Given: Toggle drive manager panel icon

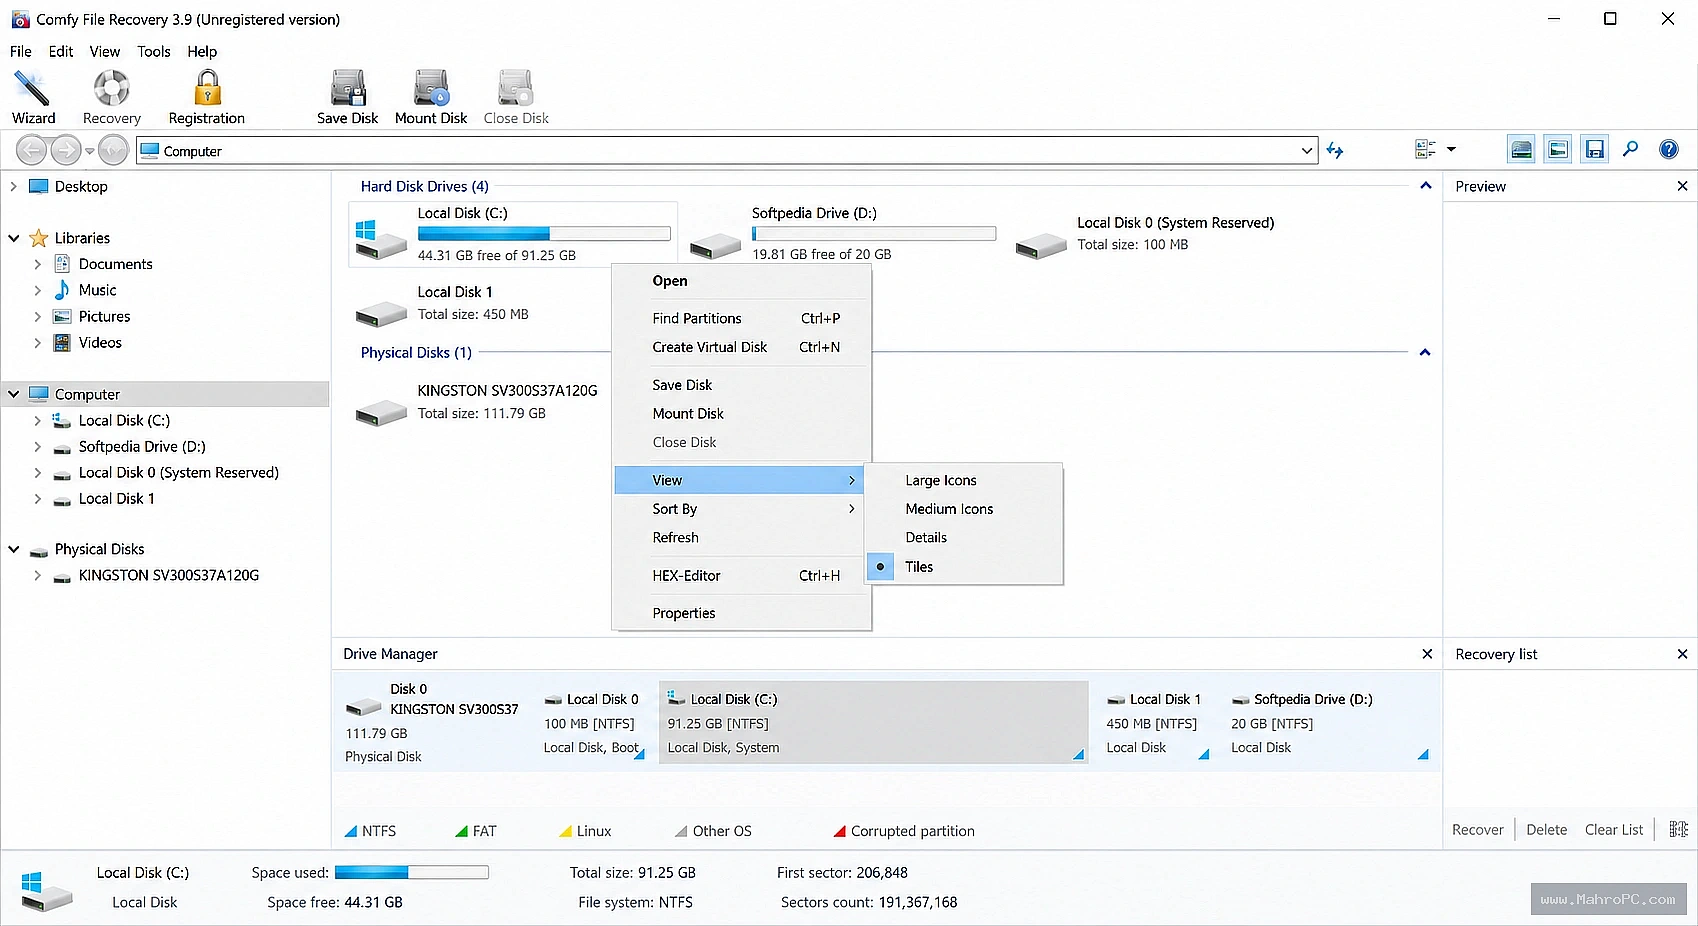Looking at the screenshot, I should pos(1521,150).
